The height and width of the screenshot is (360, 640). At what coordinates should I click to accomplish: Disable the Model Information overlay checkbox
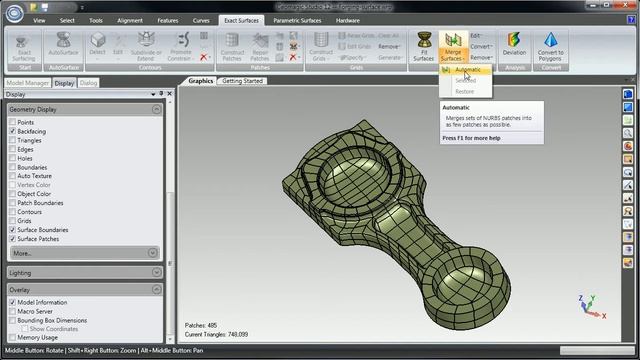pos(13,302)
